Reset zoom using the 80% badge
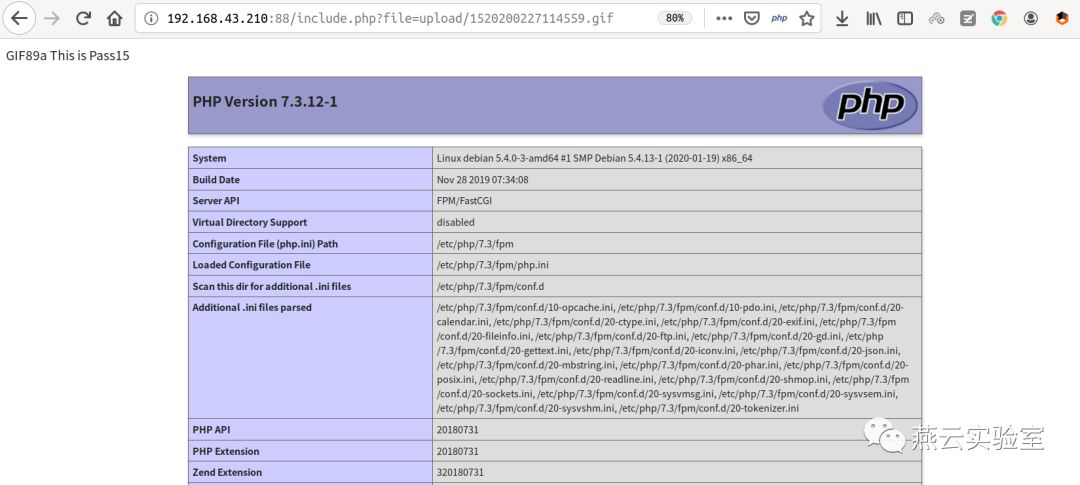Screen dimensions: 1080x485 (675, 19)
